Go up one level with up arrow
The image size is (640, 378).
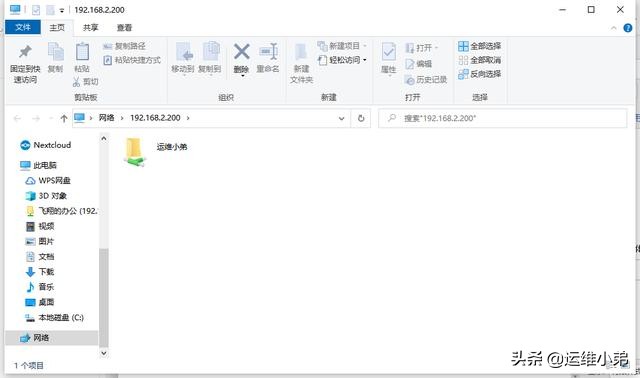pyautogui.click(x=64, y=118)
